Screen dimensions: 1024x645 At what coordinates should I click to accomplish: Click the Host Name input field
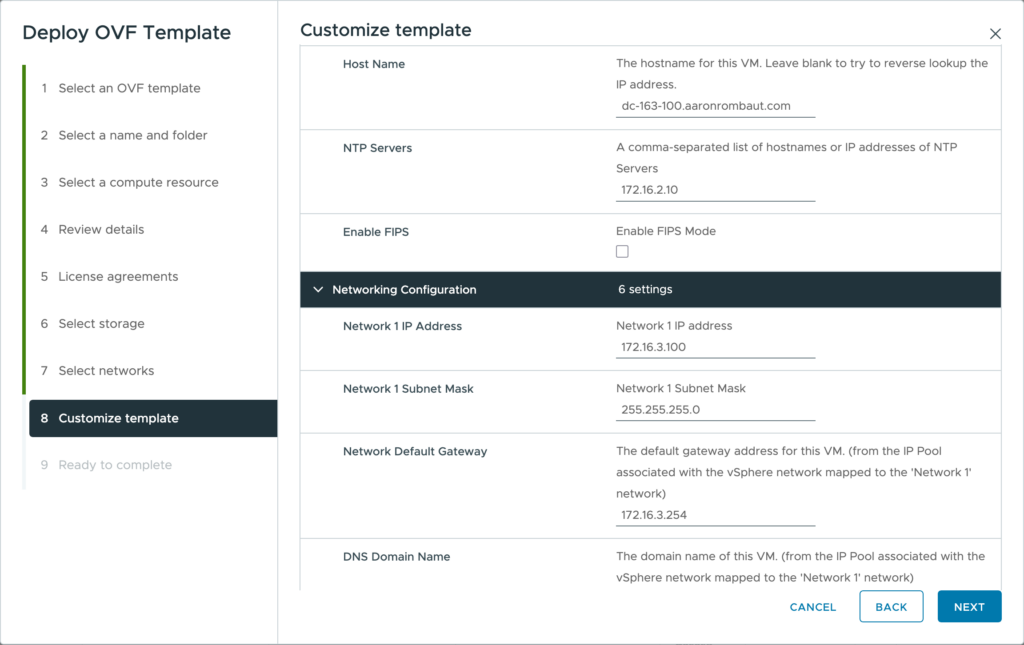[715, 106]
